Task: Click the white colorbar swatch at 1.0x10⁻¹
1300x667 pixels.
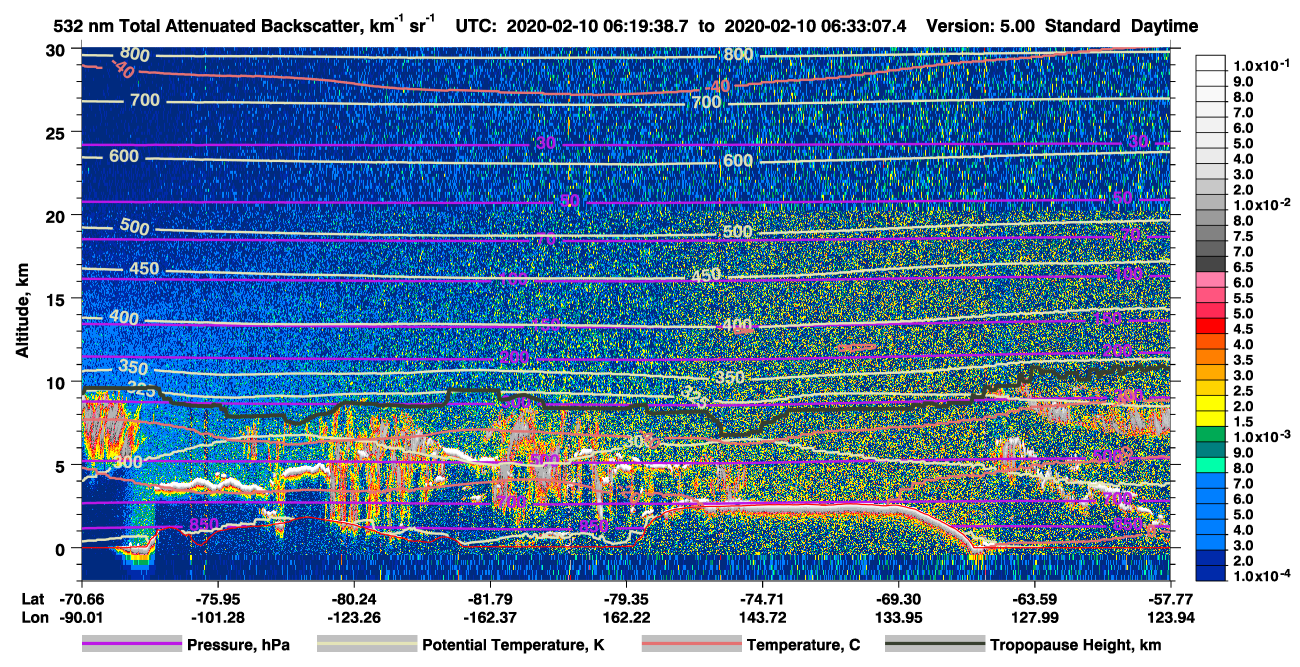Action: [x=1211, y=64]
